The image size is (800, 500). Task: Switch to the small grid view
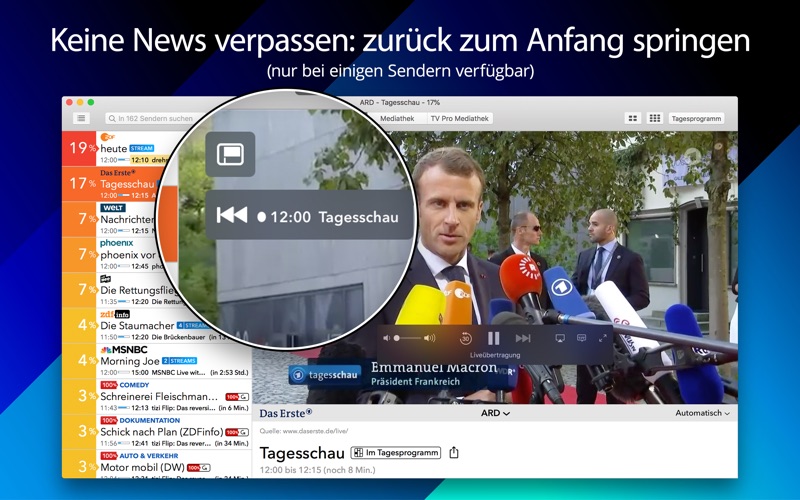coord(633,118)
